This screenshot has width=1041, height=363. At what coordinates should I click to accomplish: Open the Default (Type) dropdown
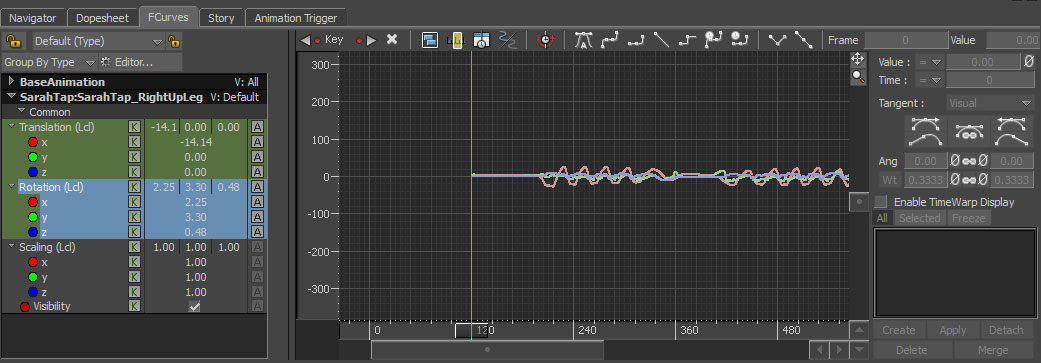(x=98, y=41)
